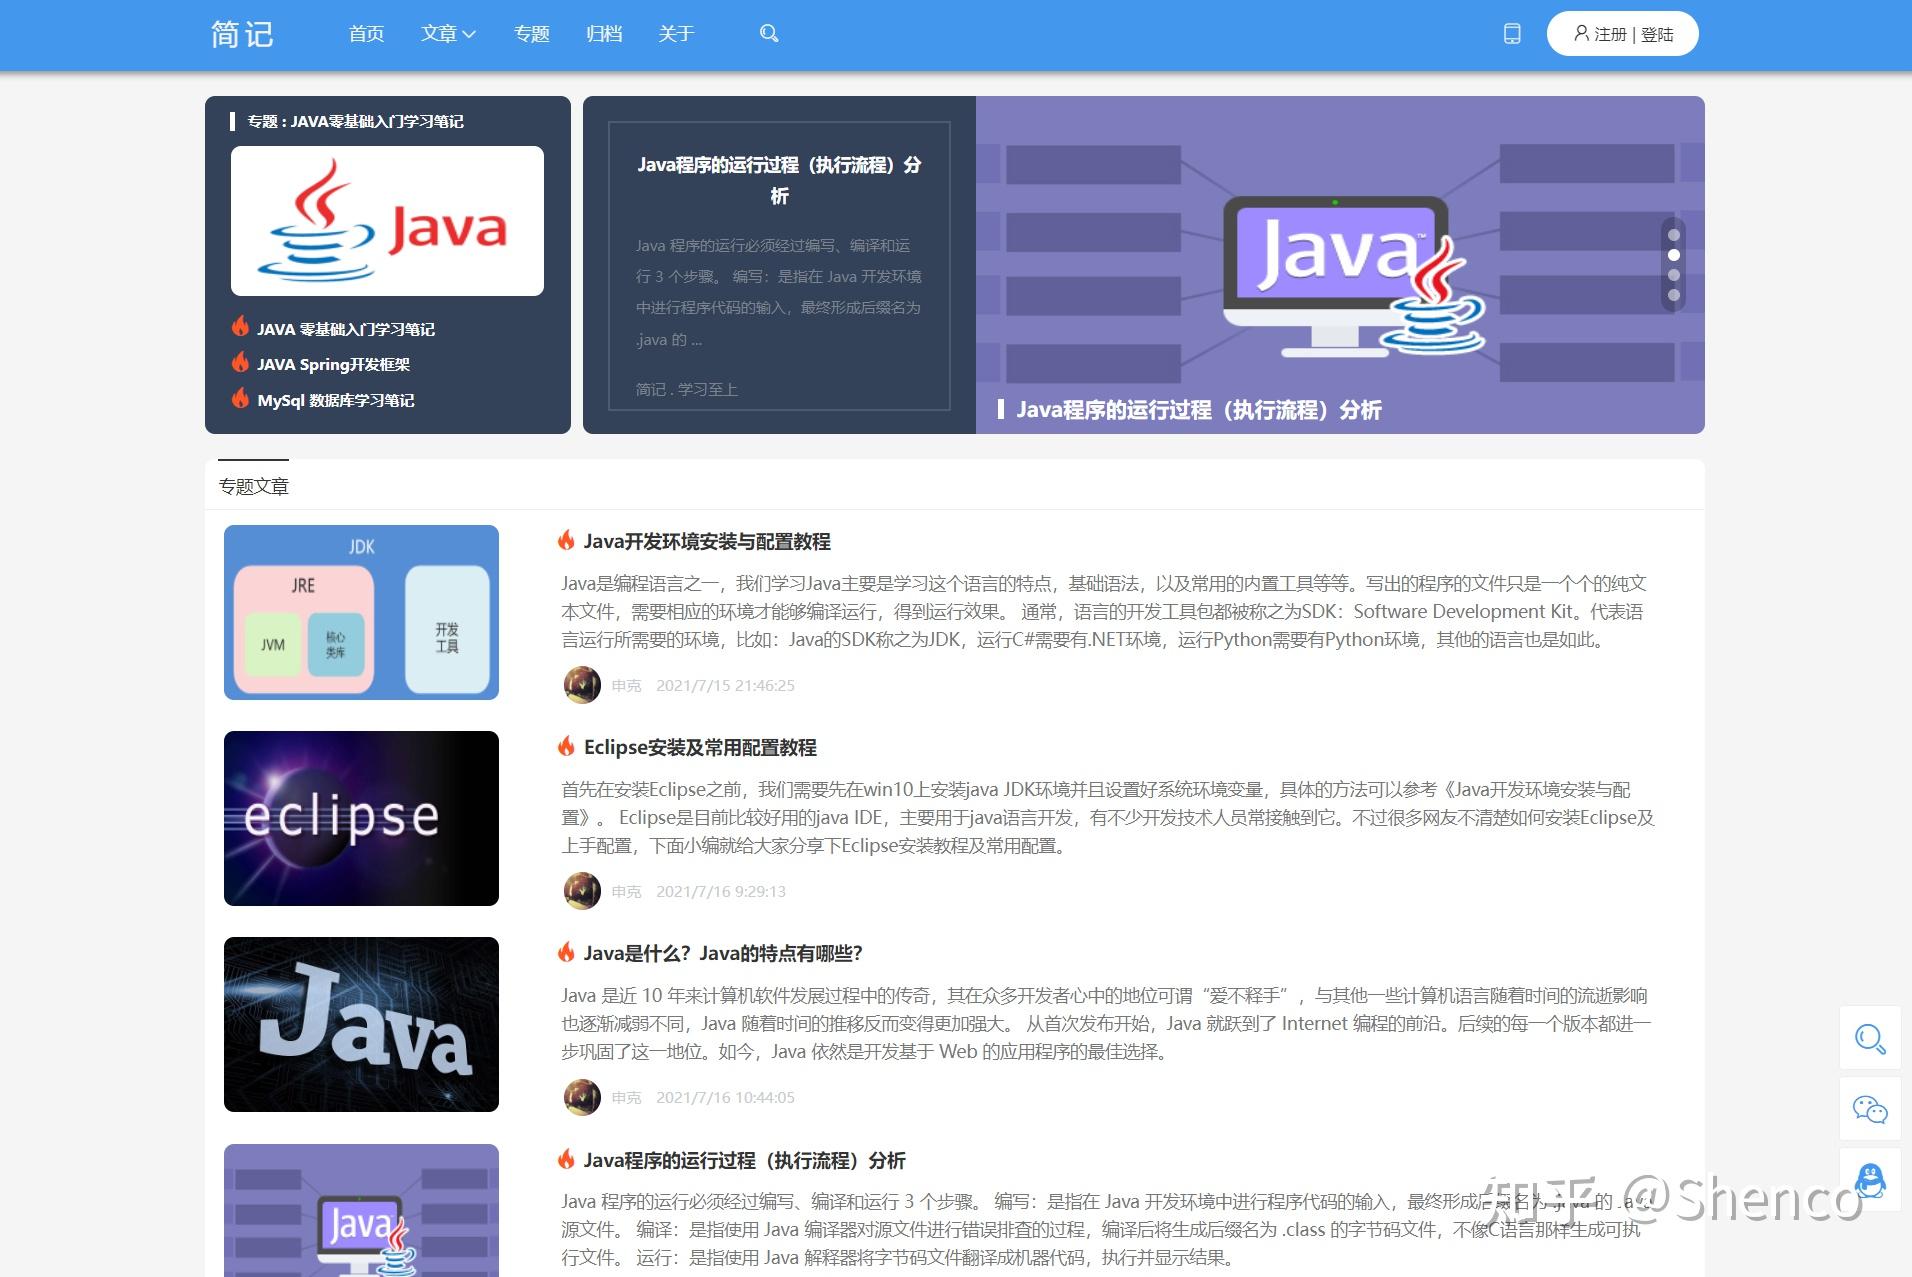Open the dark Java article thumbnail

[361, 1024]
